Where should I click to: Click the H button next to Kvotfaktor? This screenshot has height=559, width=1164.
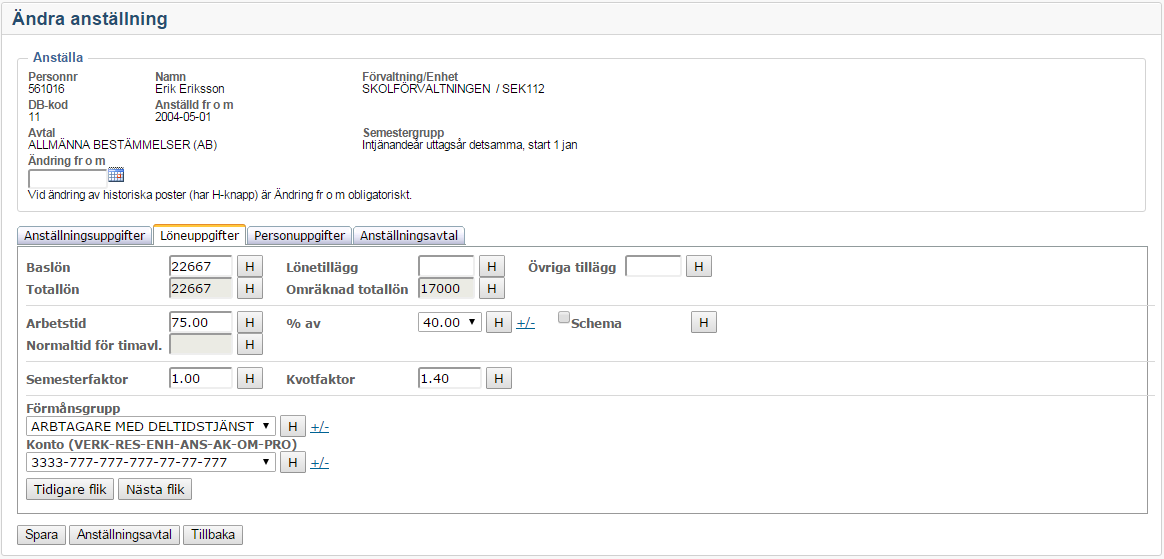point(499,379)
